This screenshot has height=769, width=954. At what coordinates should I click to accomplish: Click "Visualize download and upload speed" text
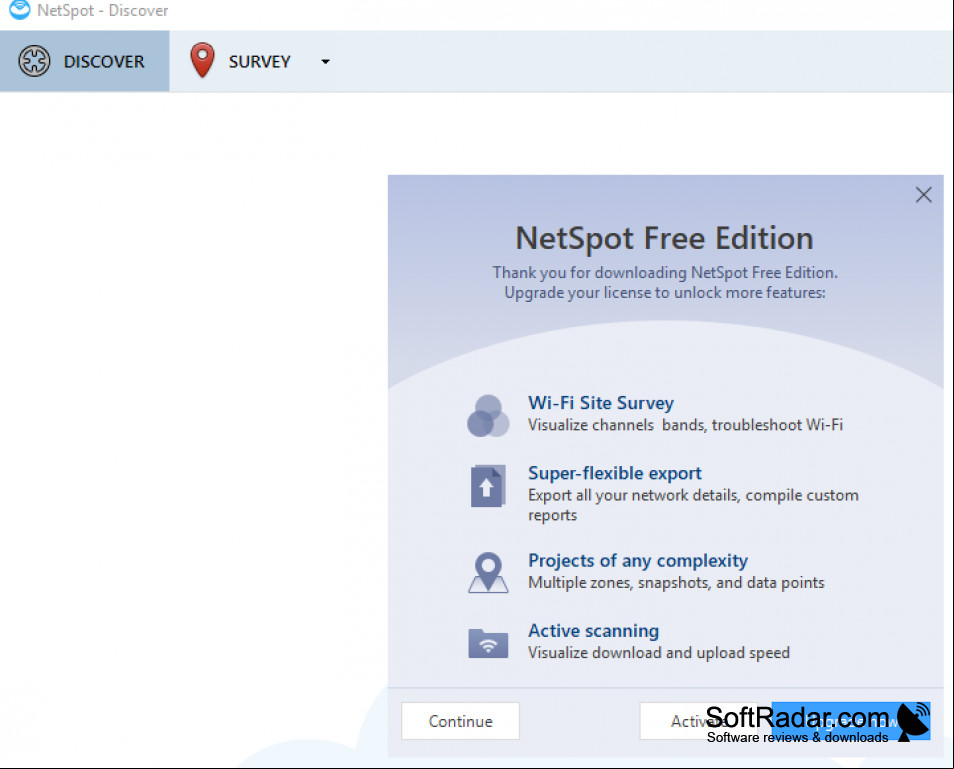coord(659,653)
